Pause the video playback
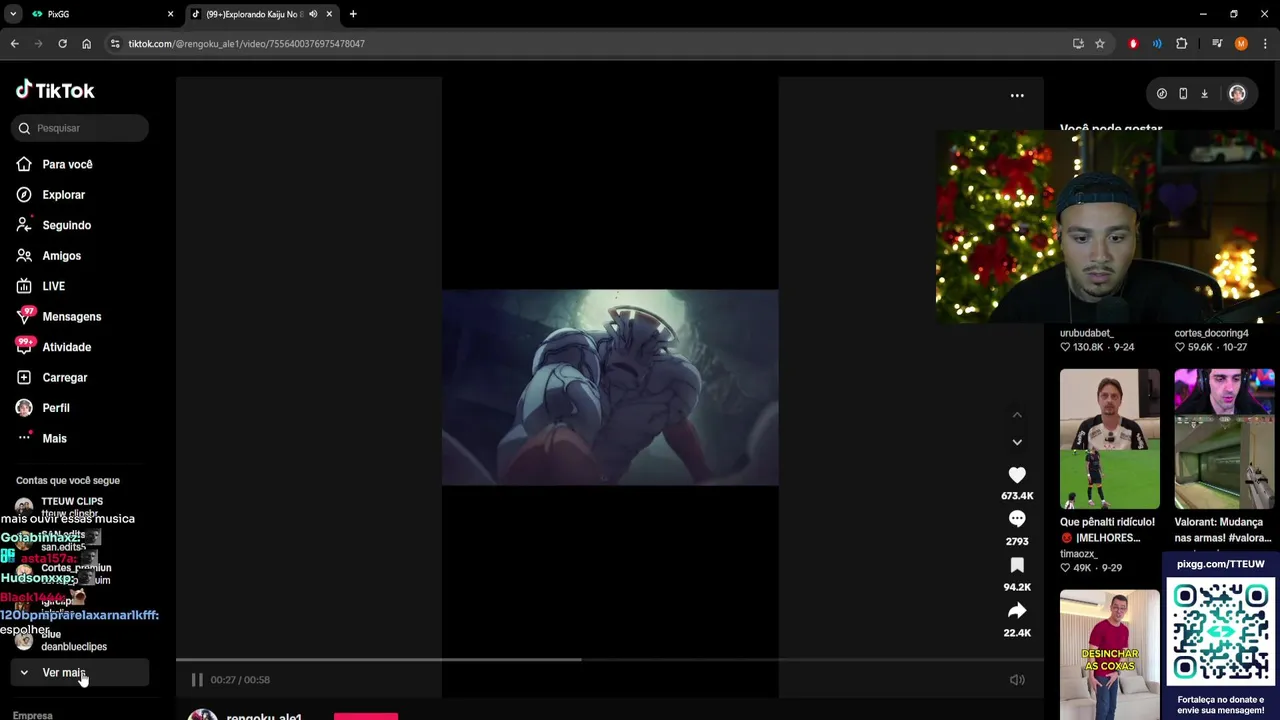The height and width of the screenshot is (720, 1280). coord(197,680)
